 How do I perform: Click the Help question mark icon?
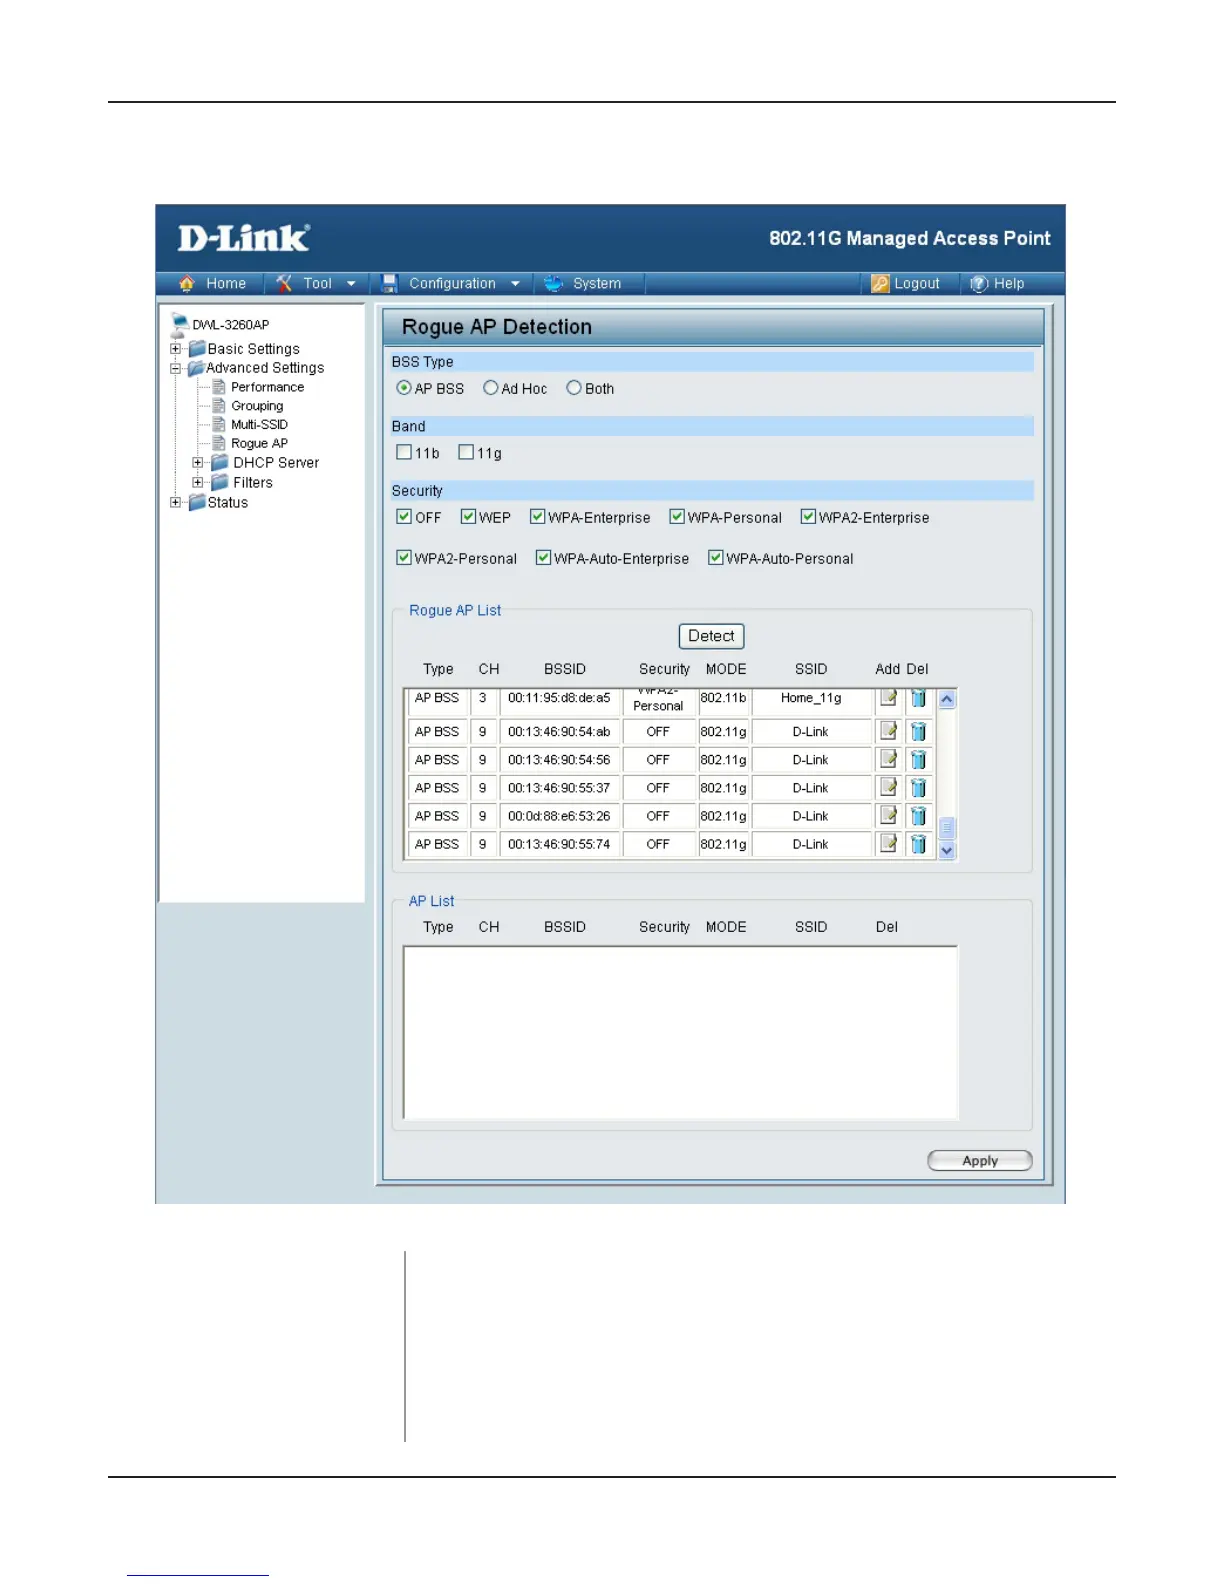point(979,284)
